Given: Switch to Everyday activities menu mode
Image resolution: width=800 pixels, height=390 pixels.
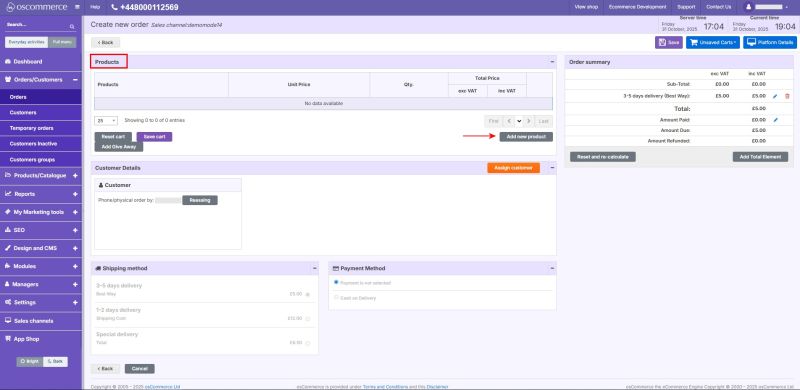Looking at the screenshot, I should tap(27, 42).
